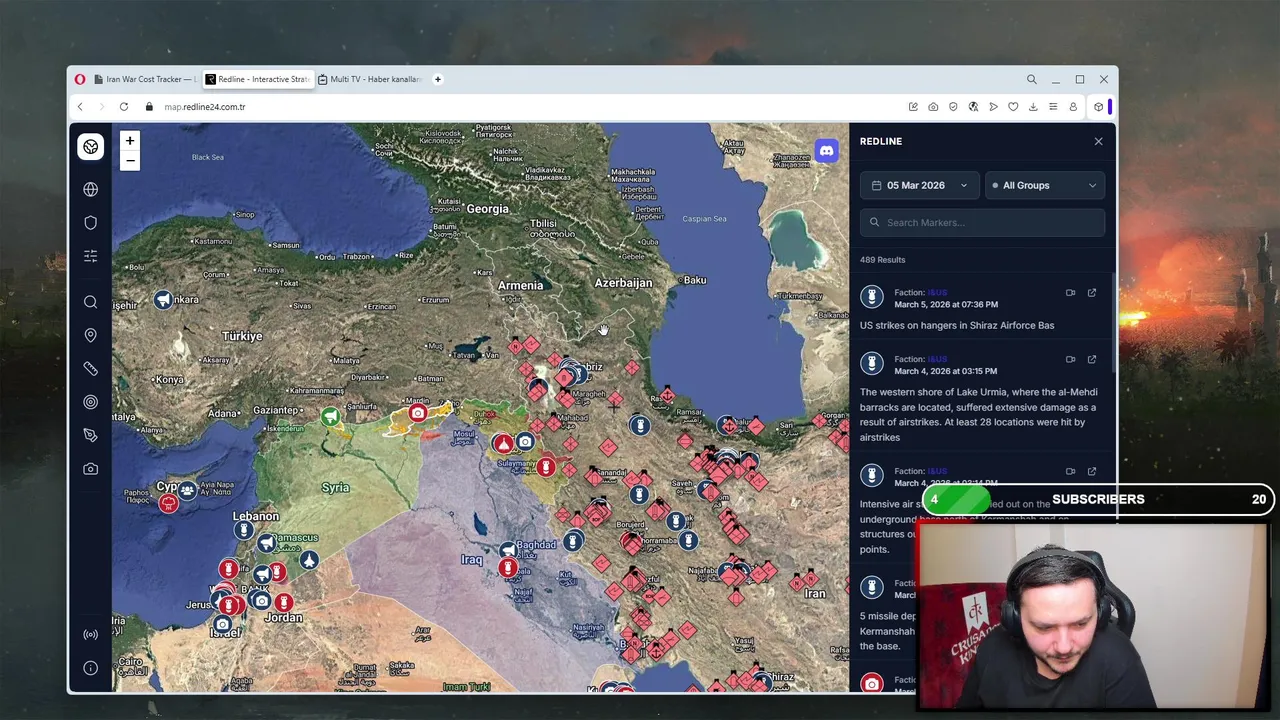Click the green marker near Gaziantep
The height and width of the screenshot is (720, 1280).
(330, 417)
